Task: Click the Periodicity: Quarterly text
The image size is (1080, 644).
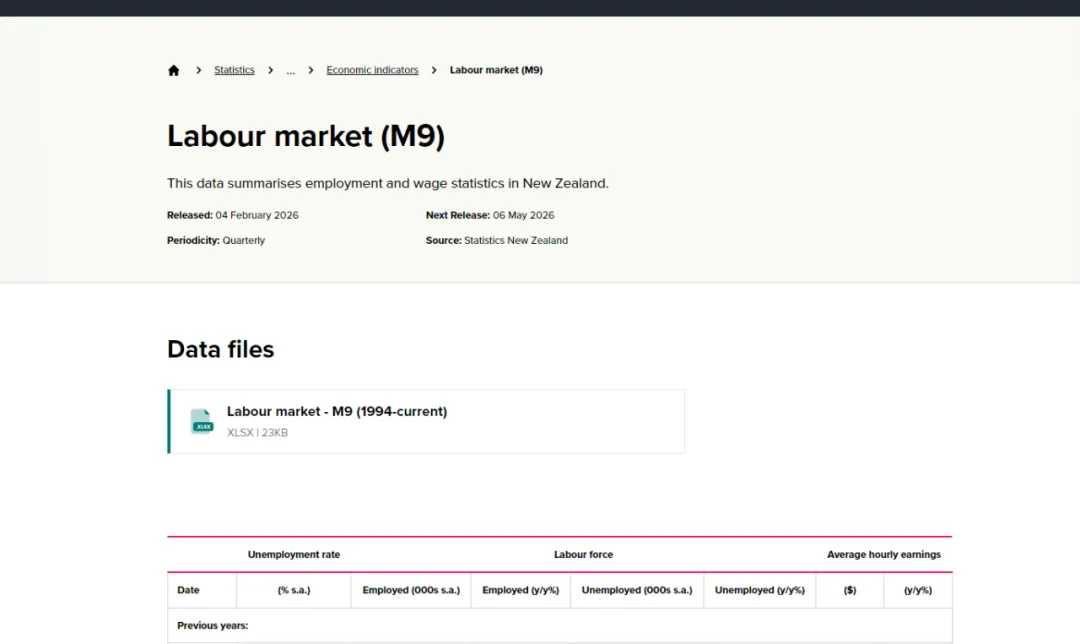Action: [216, 240]
